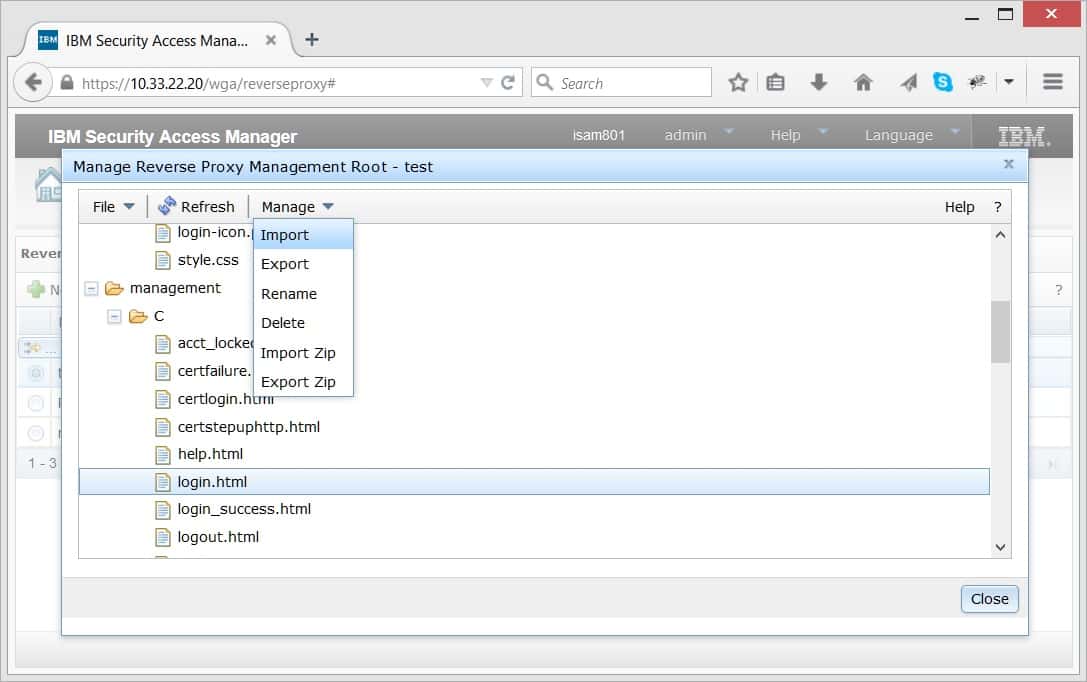1087x682 pixels.
Task: Click the question mark help icon in the dialog
Action: pos(997,206)
